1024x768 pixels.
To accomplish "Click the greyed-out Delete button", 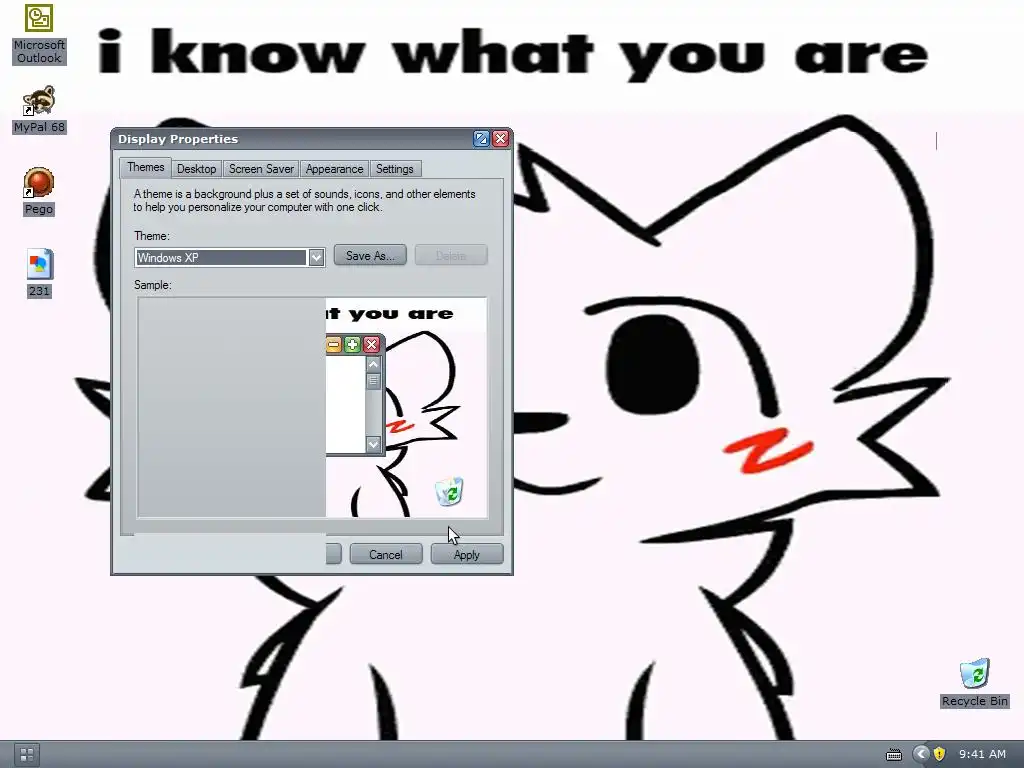I will pyautogui.click(x=451, y=255).
